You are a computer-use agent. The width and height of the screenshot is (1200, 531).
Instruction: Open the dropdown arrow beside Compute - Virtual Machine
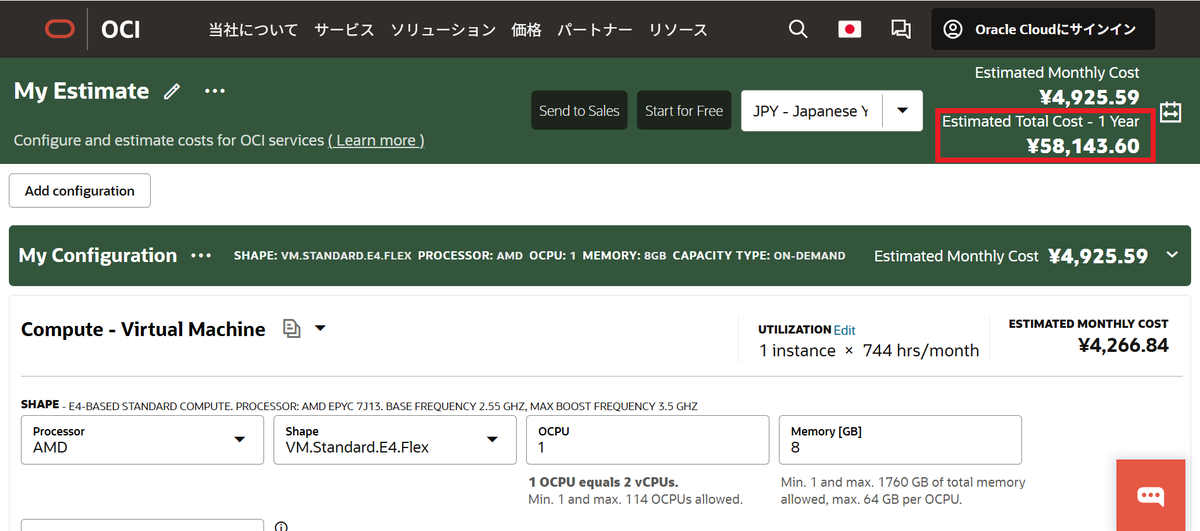[x=320, y=328]
